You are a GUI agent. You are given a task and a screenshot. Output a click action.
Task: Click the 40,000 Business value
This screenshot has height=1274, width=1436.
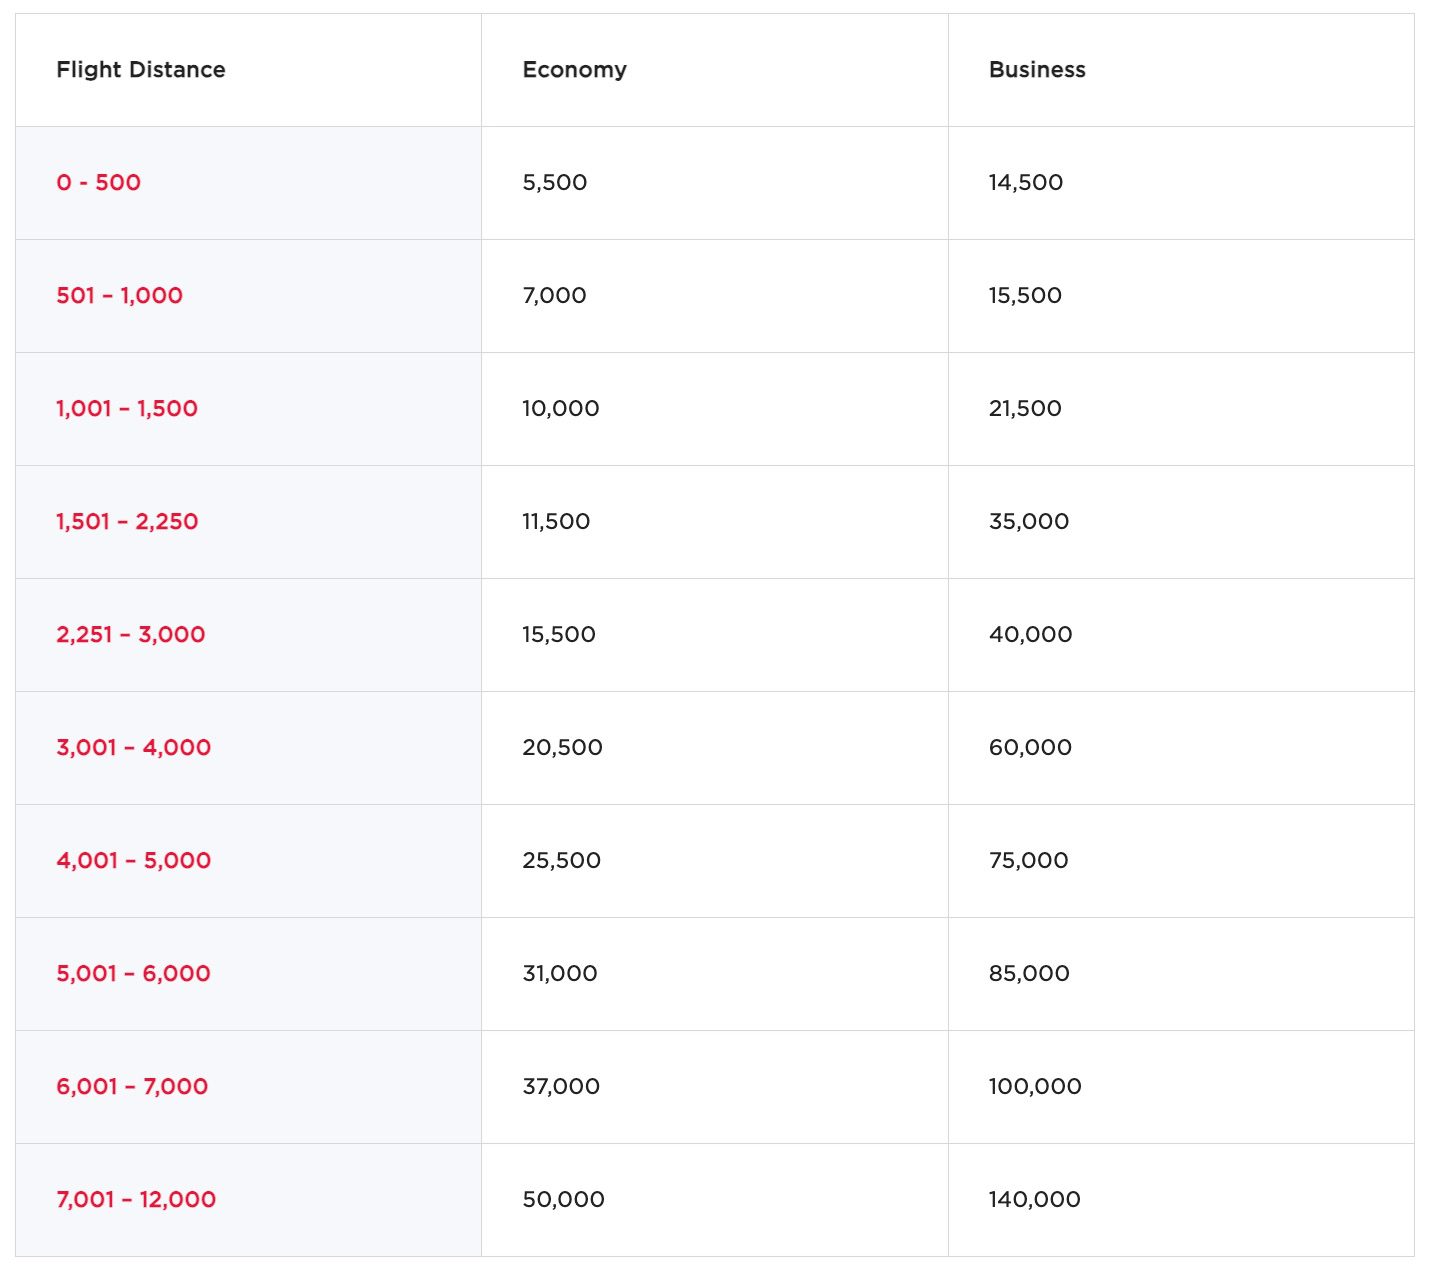(x=1031, y=635)
